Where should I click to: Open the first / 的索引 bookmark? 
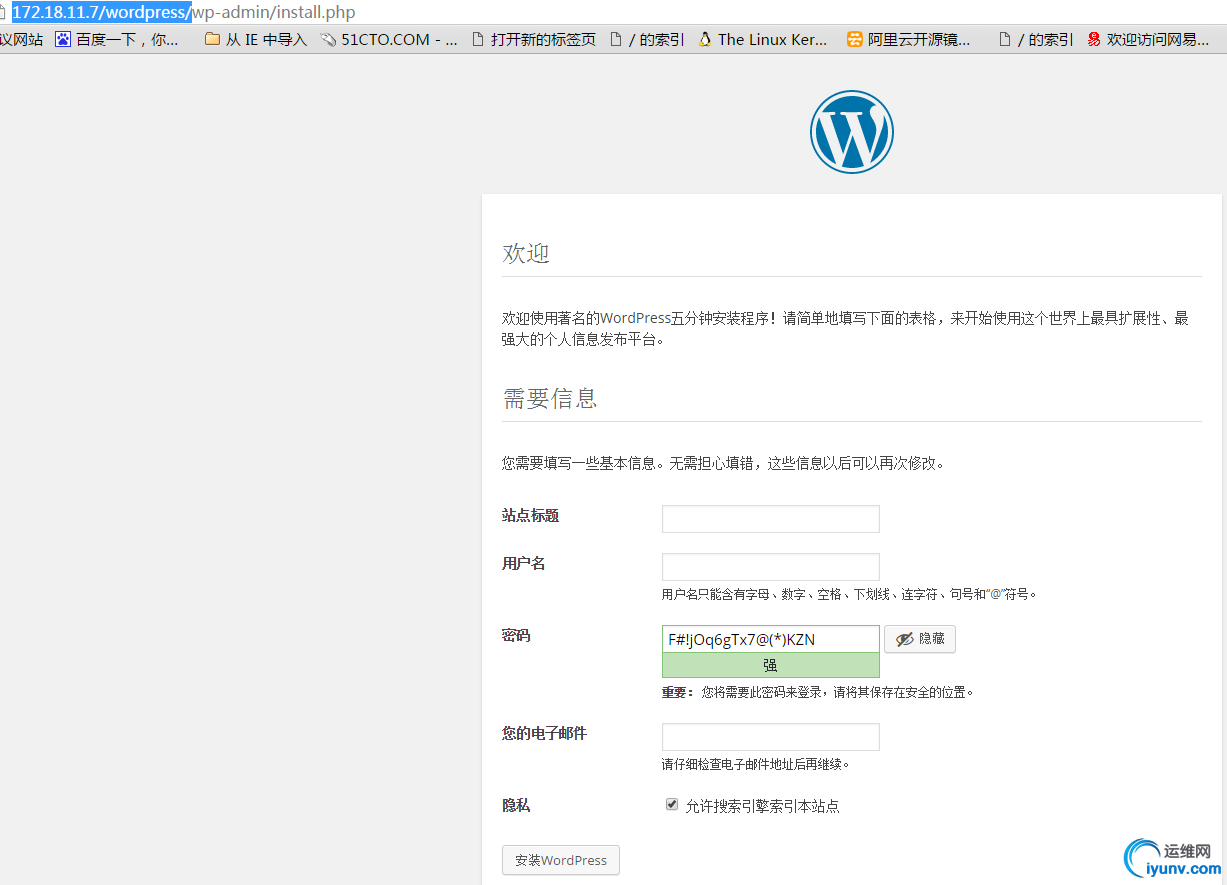(647, 40)
